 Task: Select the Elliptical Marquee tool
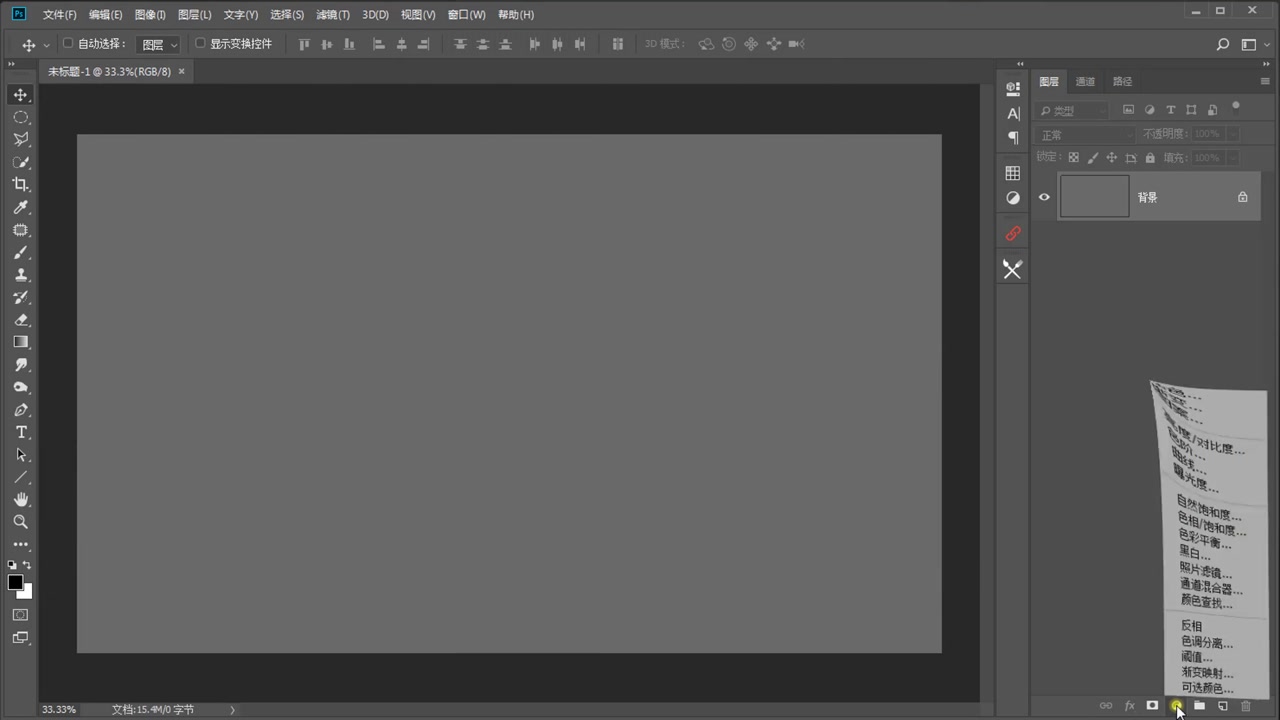point(20,118)
